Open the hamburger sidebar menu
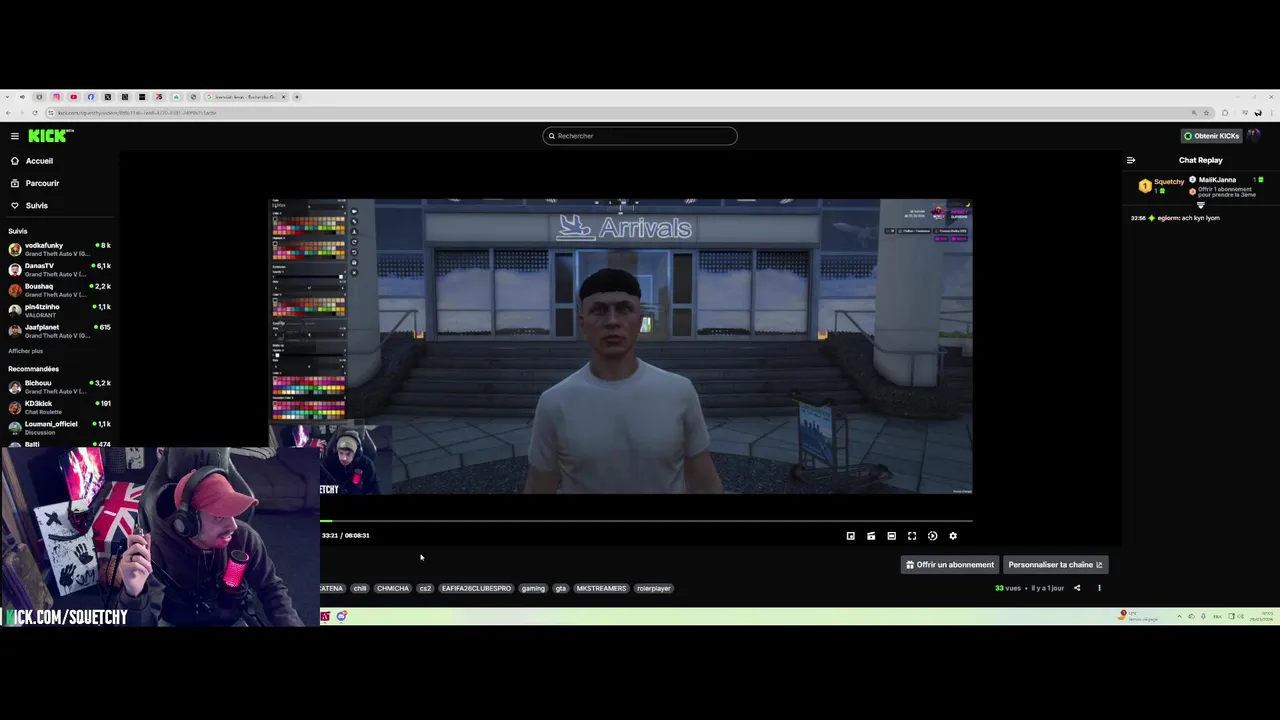The width and height of the screenshot is (1280, 720). coord(15,136)
